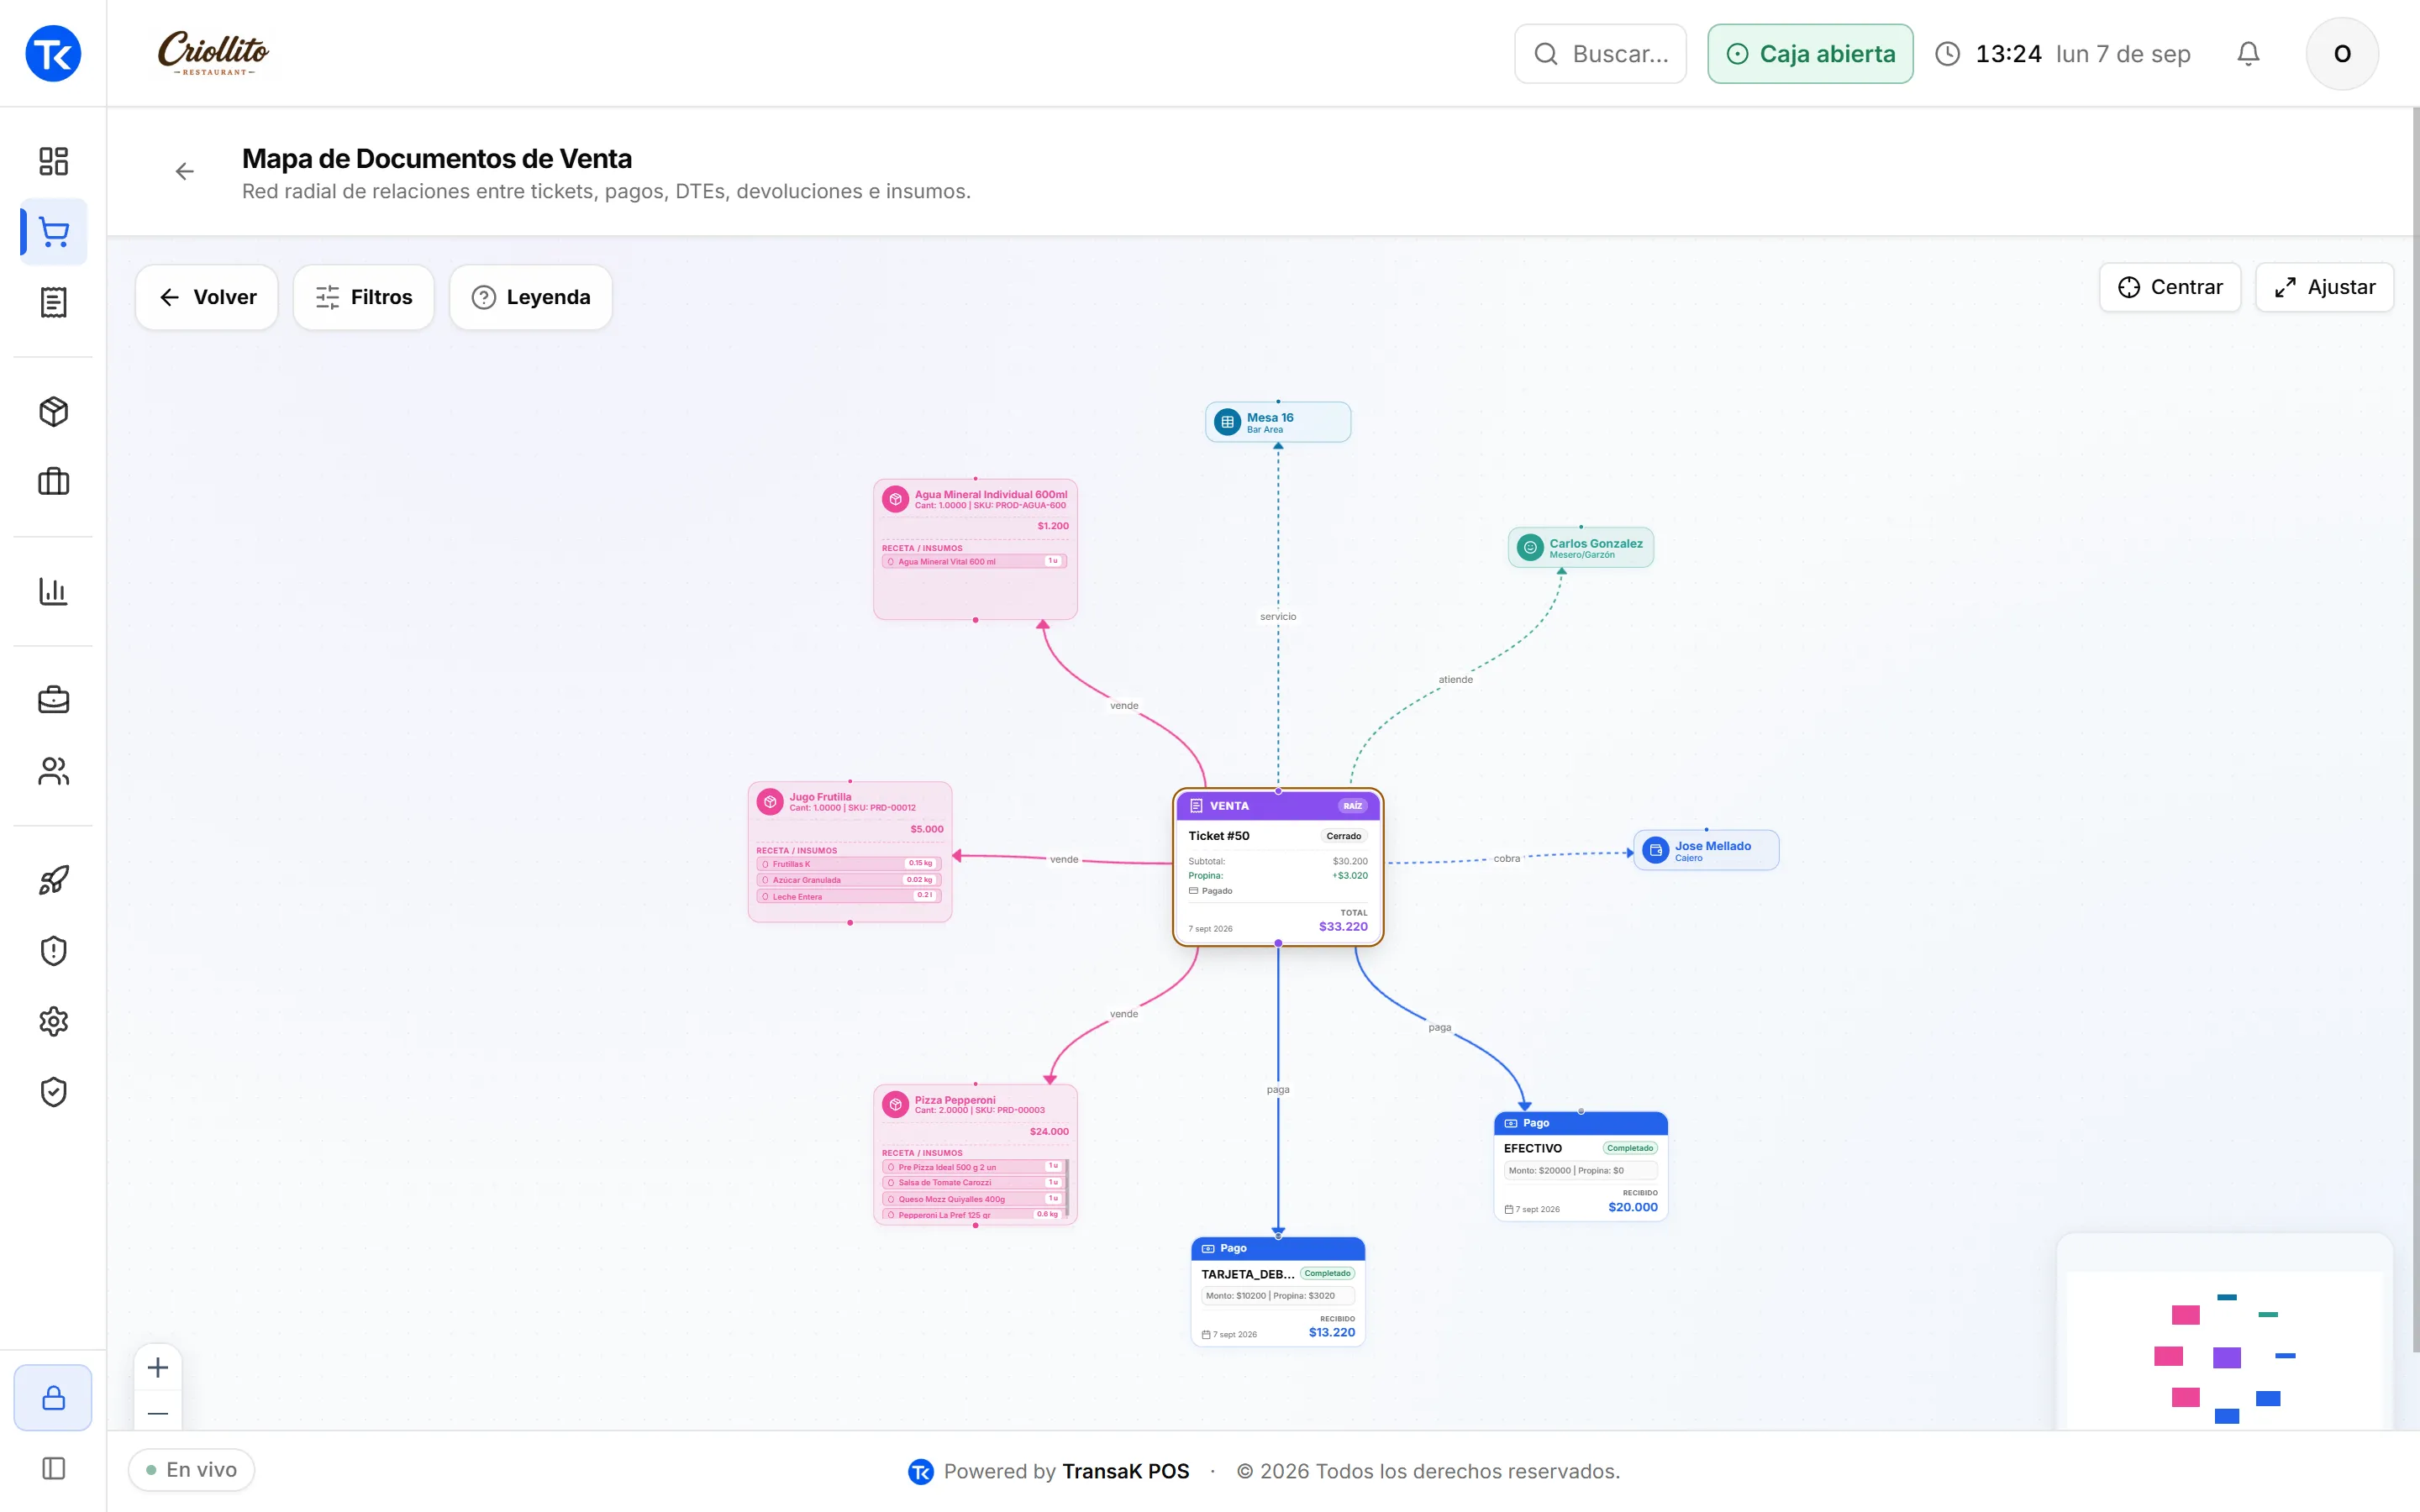Click the Volver button
This screenshot has height=1512, width=2420.
click(207, 297)
